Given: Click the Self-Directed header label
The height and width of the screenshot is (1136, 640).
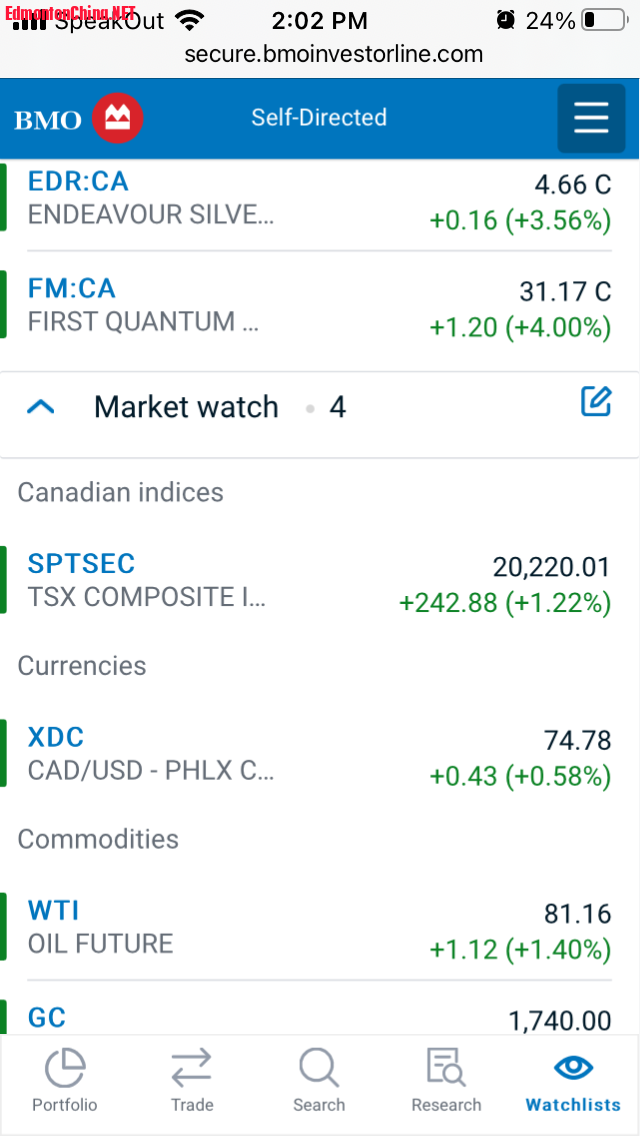Looking at the screenshot, I should tap(319, 118).
